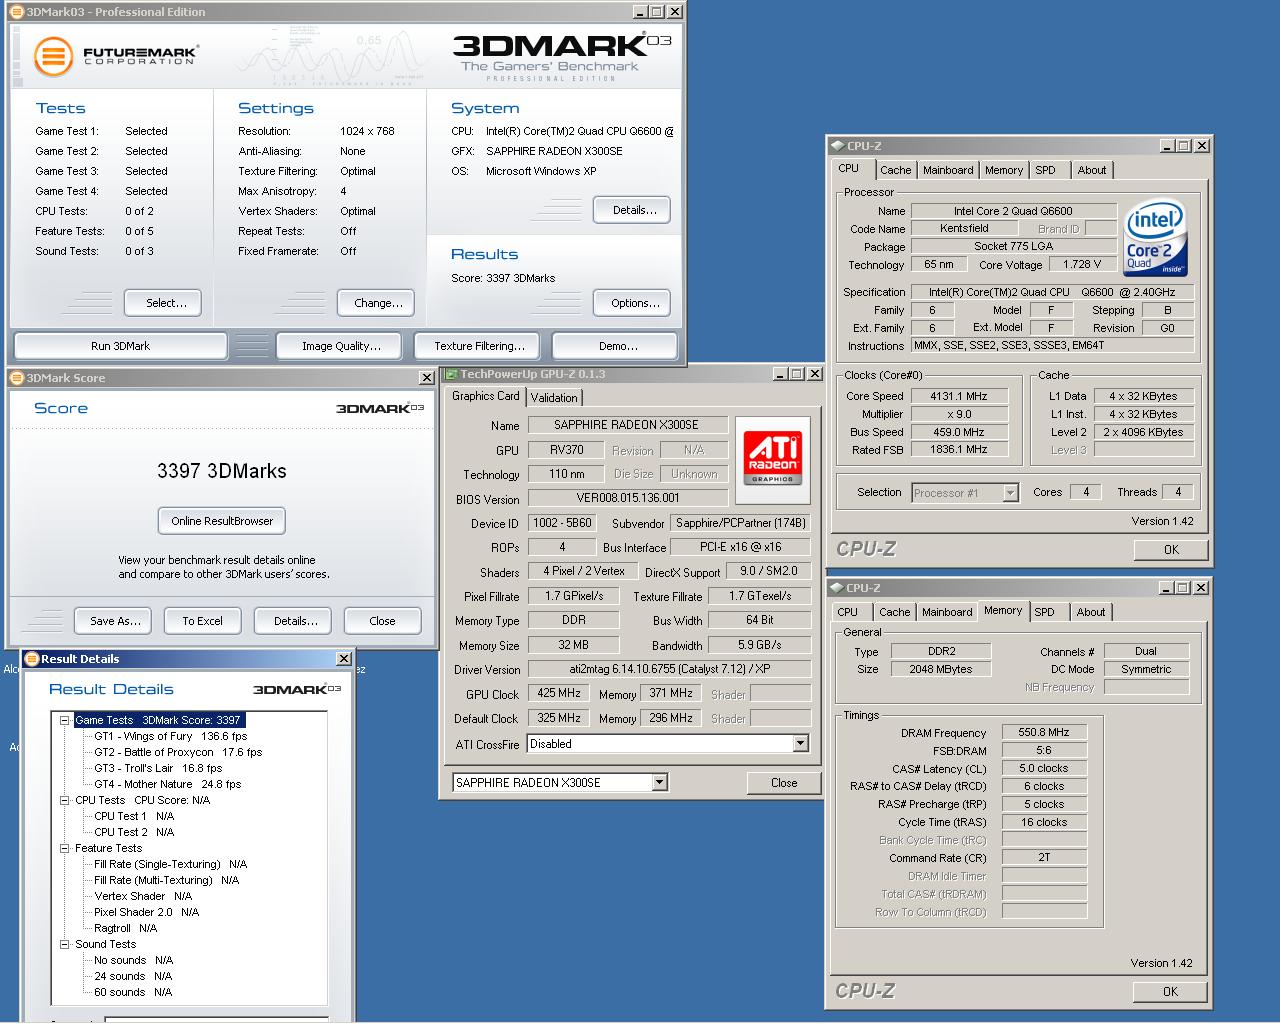Click Close button in GPU-Z

tap(784, 783)
